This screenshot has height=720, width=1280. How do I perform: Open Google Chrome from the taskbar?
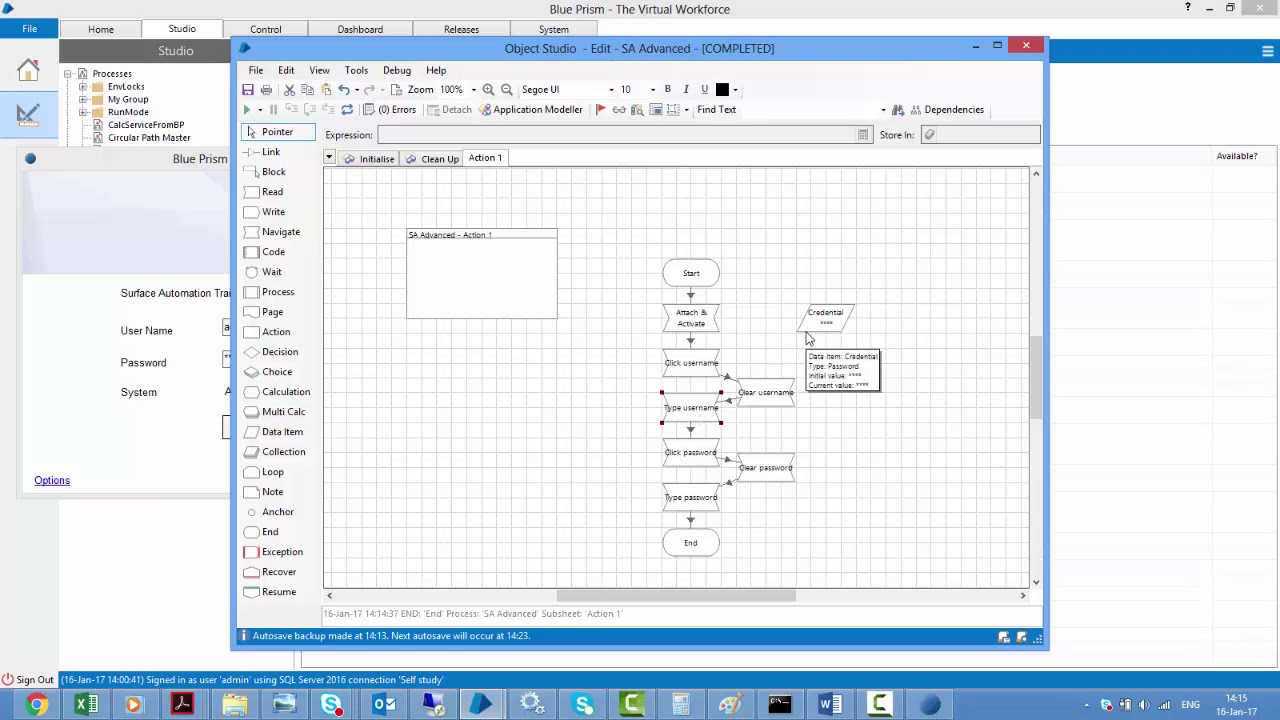pos(36,705)
